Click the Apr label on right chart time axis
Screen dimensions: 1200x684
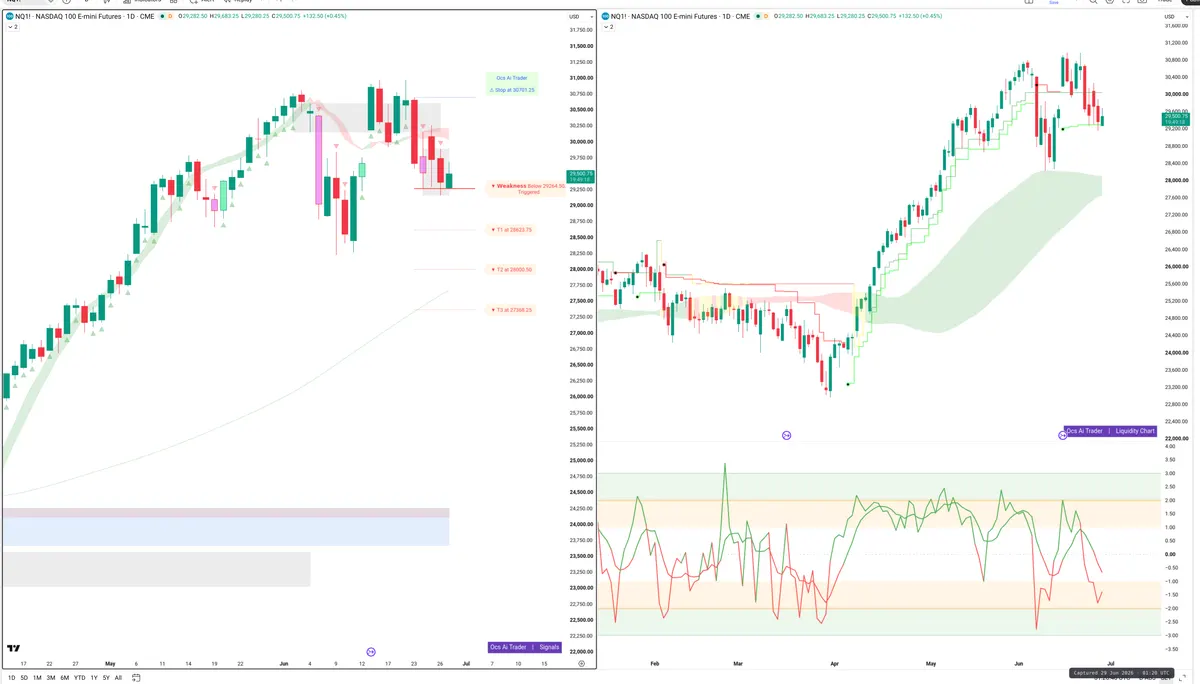835,663
